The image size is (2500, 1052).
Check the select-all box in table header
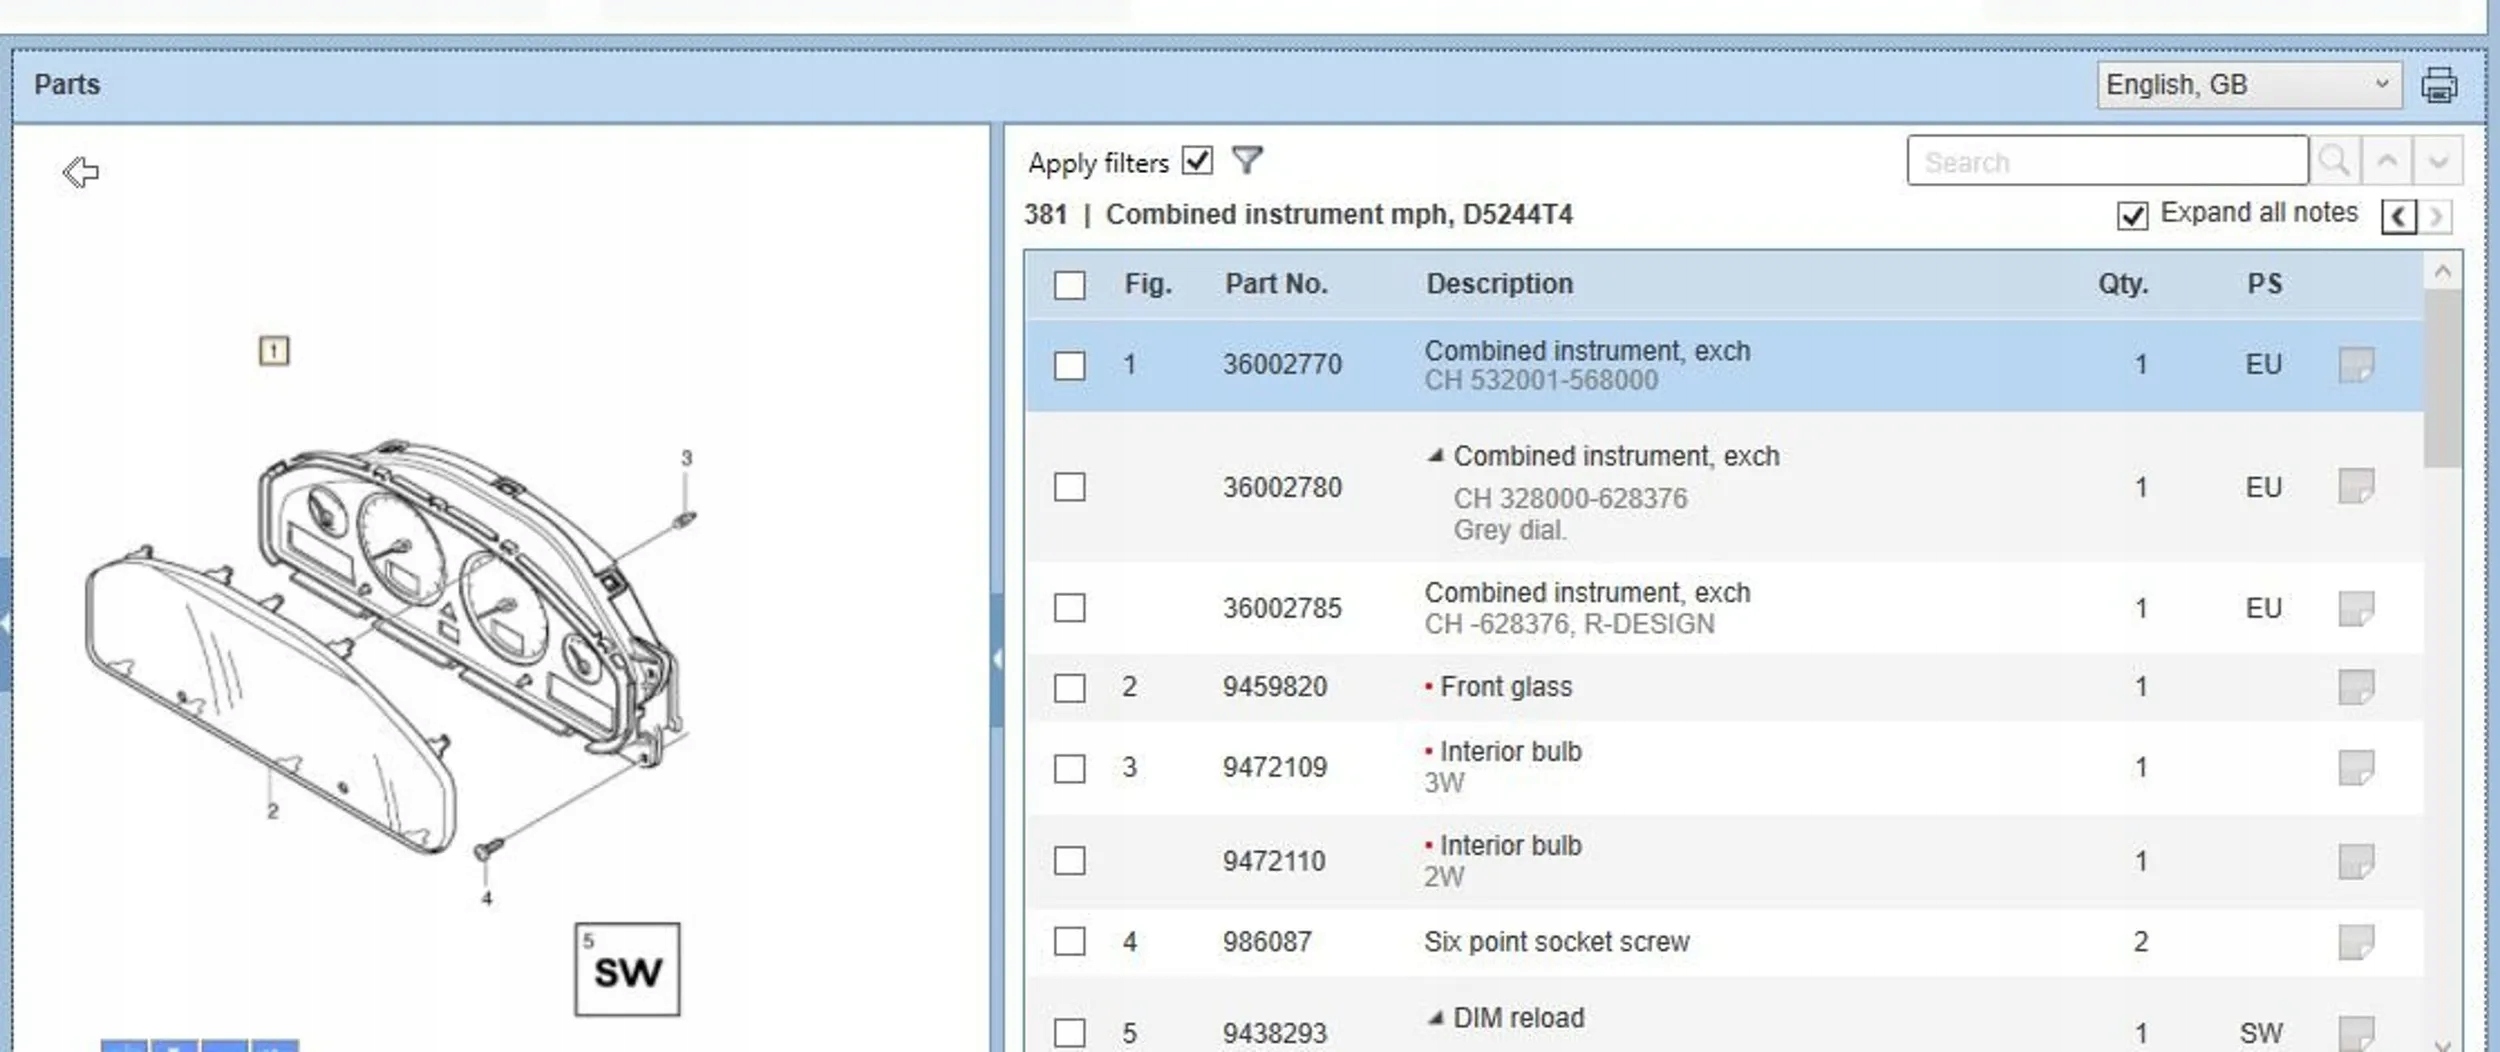[1069, 285]
